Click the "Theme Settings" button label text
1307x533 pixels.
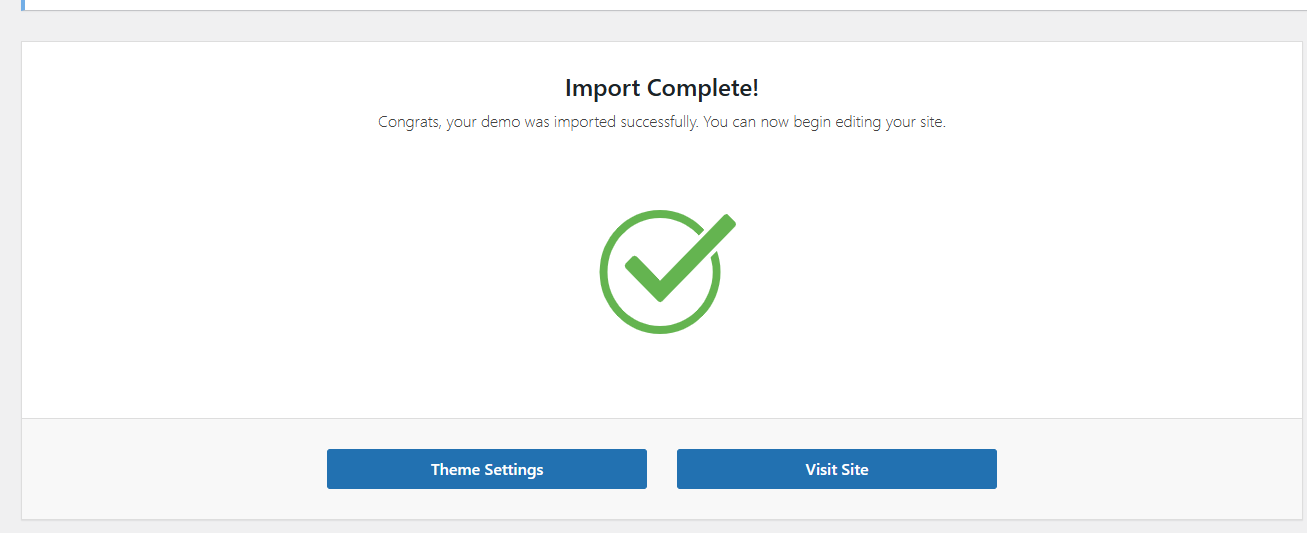pyautogui.click(x=486, y=469)
